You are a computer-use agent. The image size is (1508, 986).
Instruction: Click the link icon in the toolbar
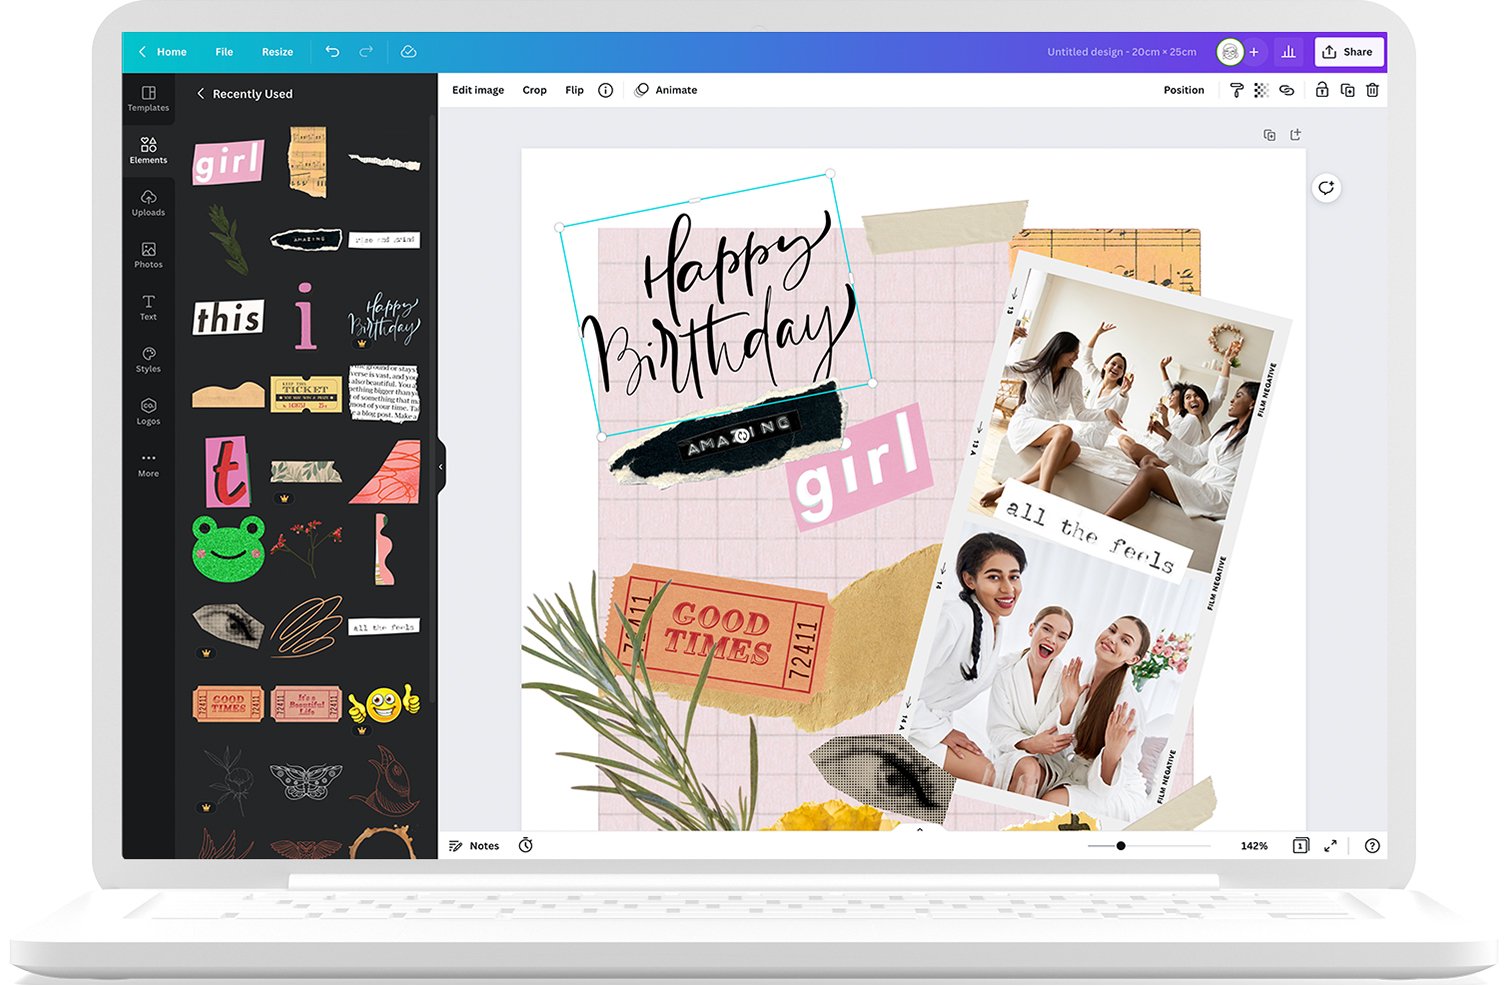coord(1287,90)
